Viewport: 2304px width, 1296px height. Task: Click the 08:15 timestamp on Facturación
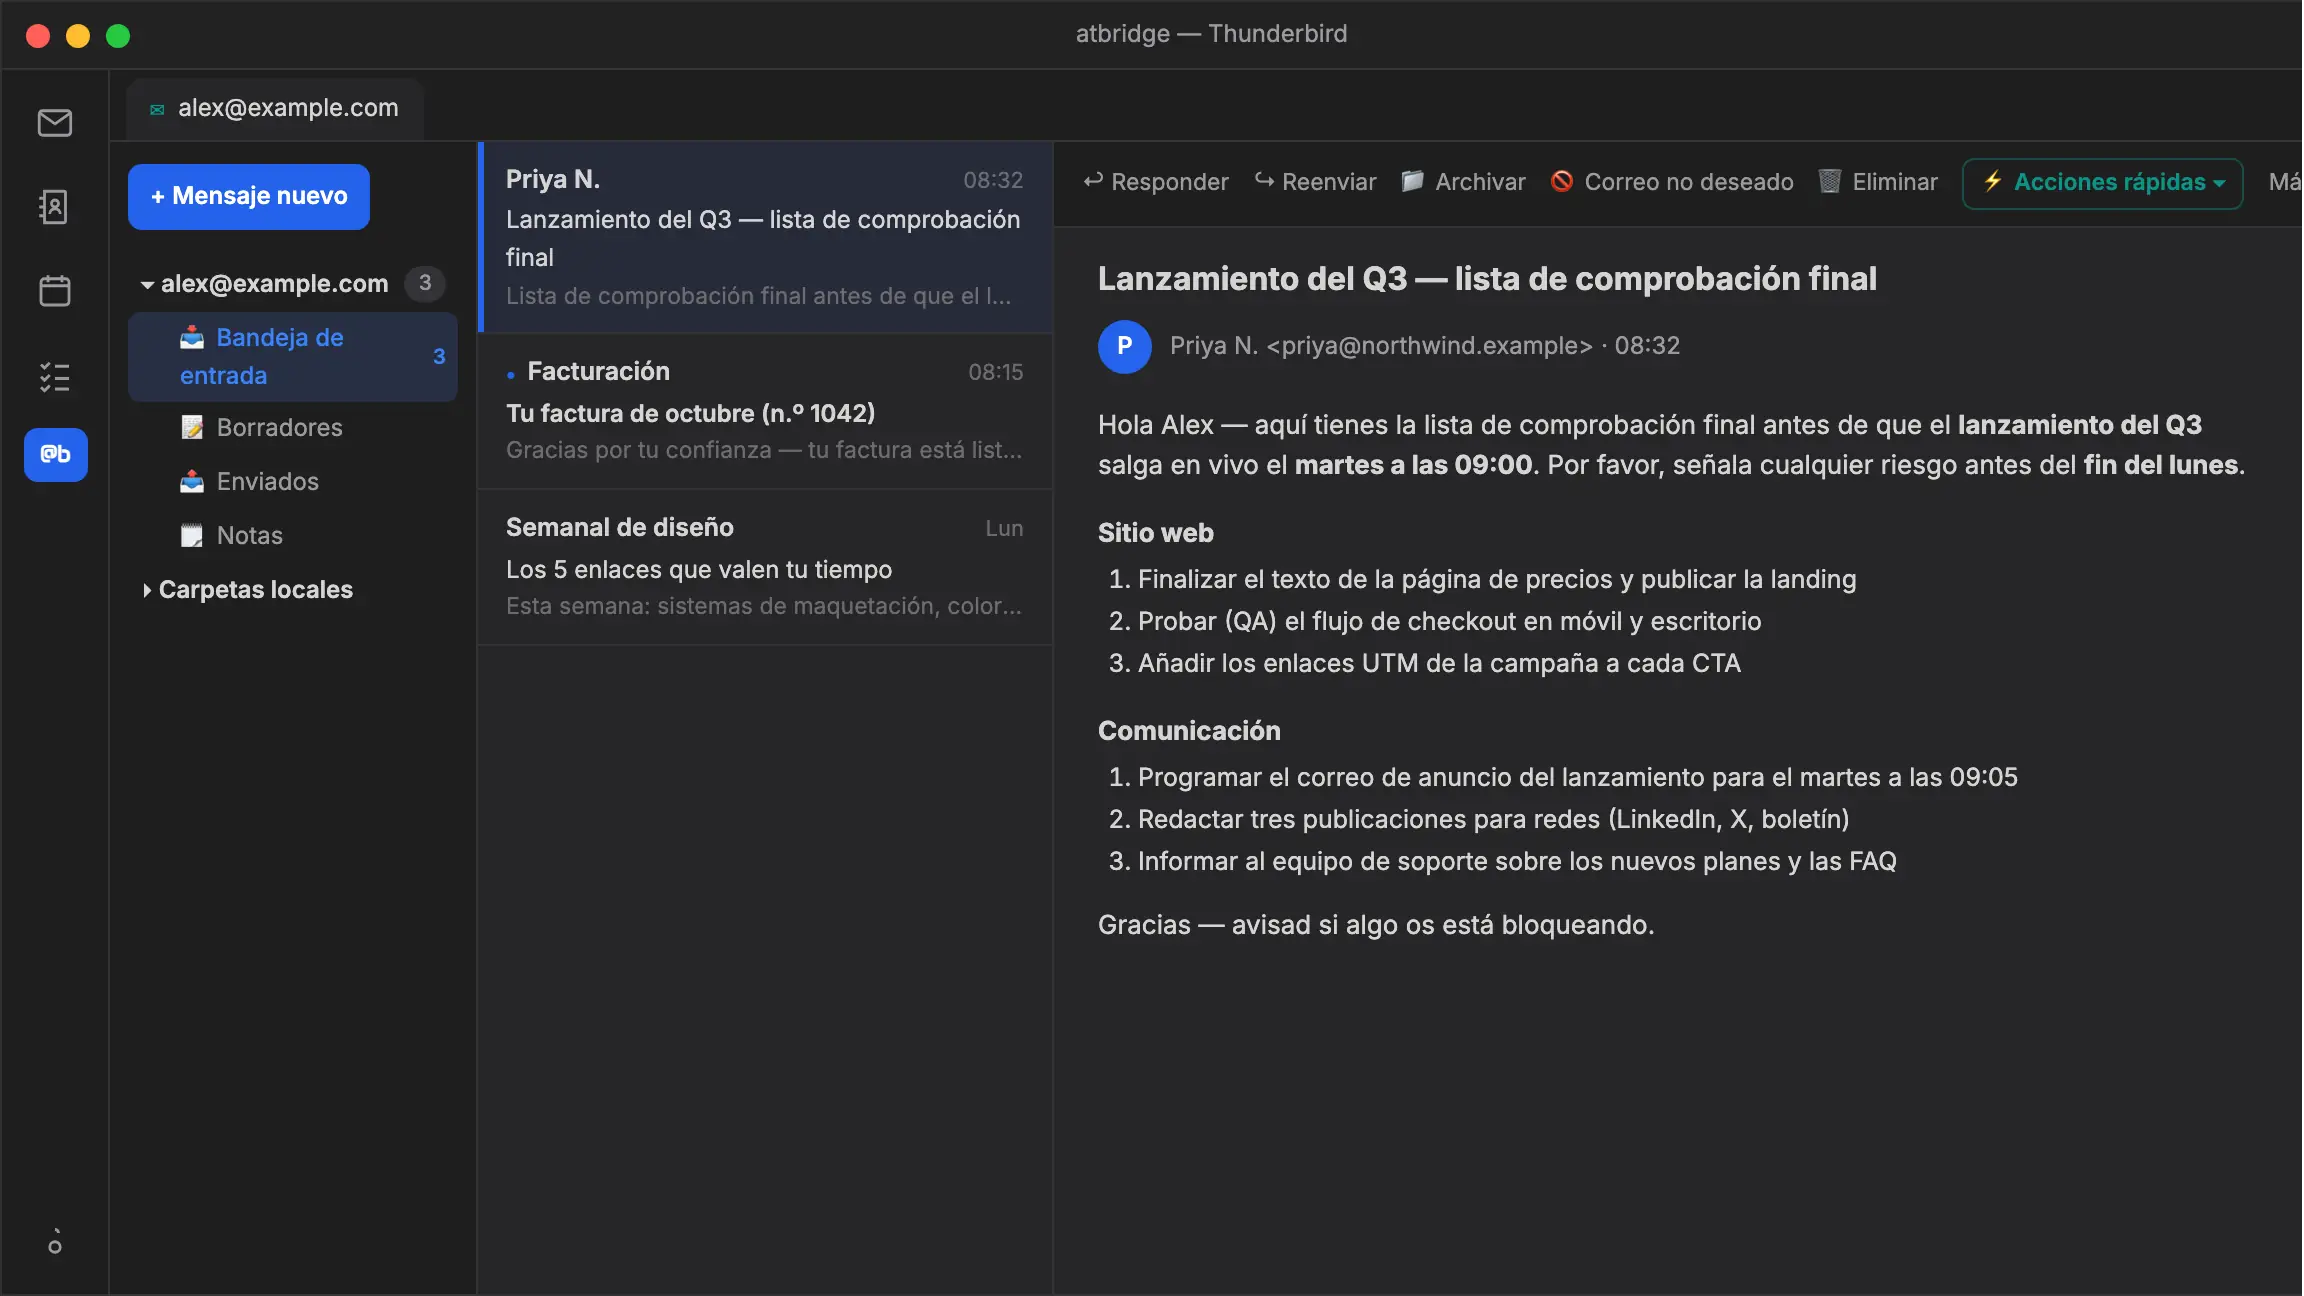tap(995, 373)
